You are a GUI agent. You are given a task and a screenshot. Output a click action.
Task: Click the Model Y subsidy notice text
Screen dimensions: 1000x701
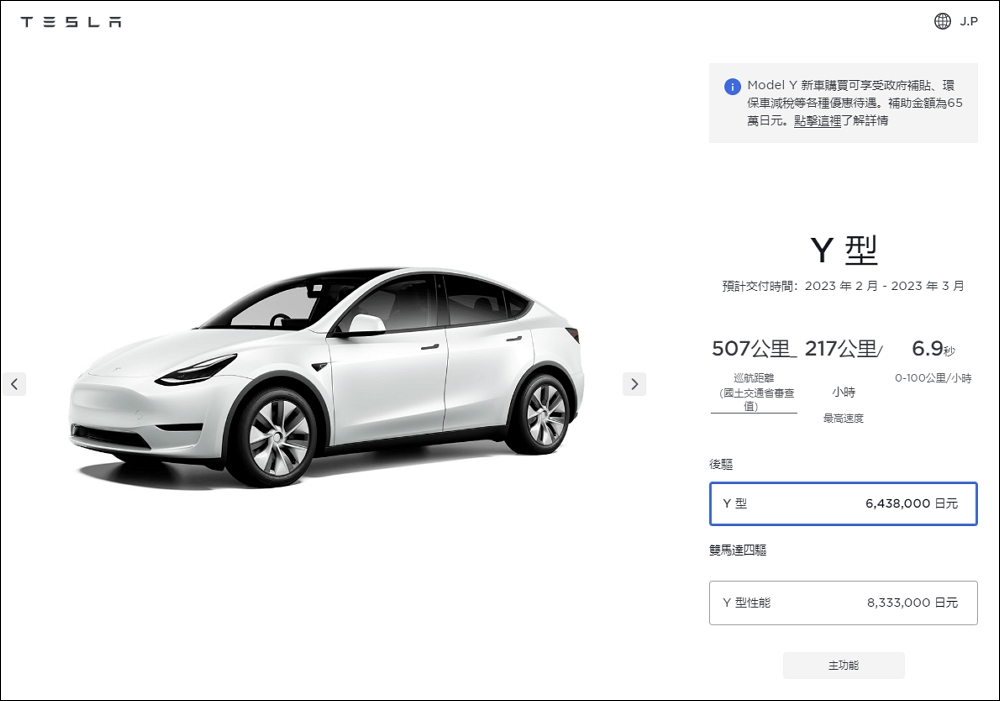click(x=855, y=103)
